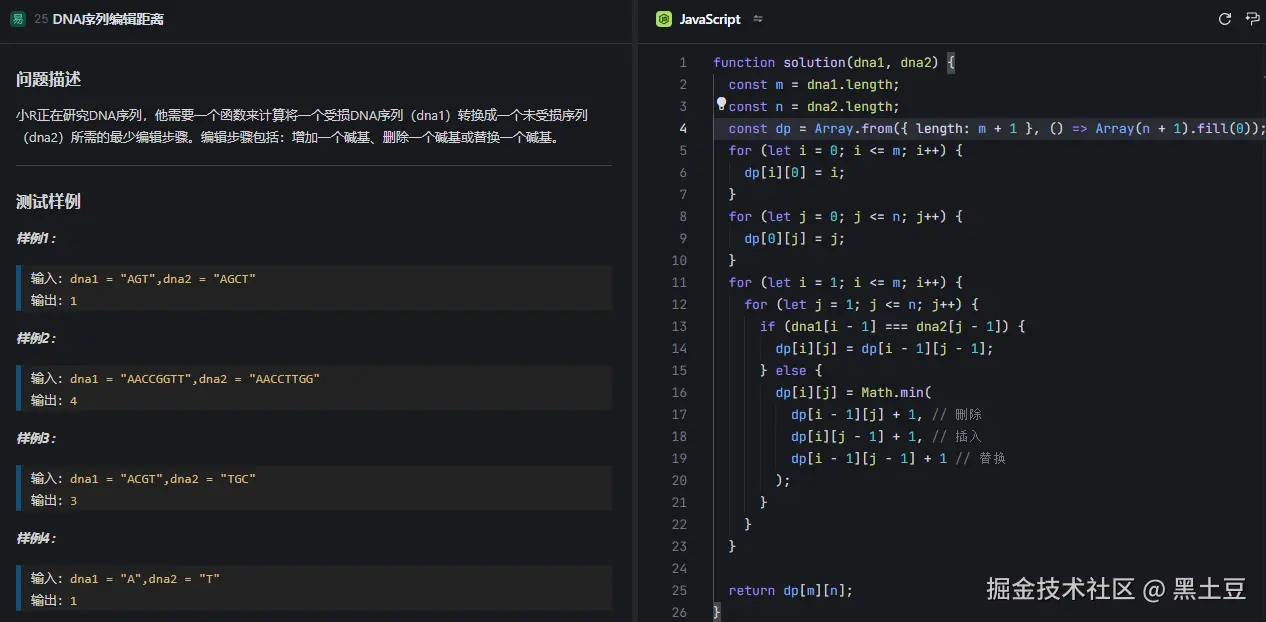Click the 样例4 input/output block

coord(314,589)
